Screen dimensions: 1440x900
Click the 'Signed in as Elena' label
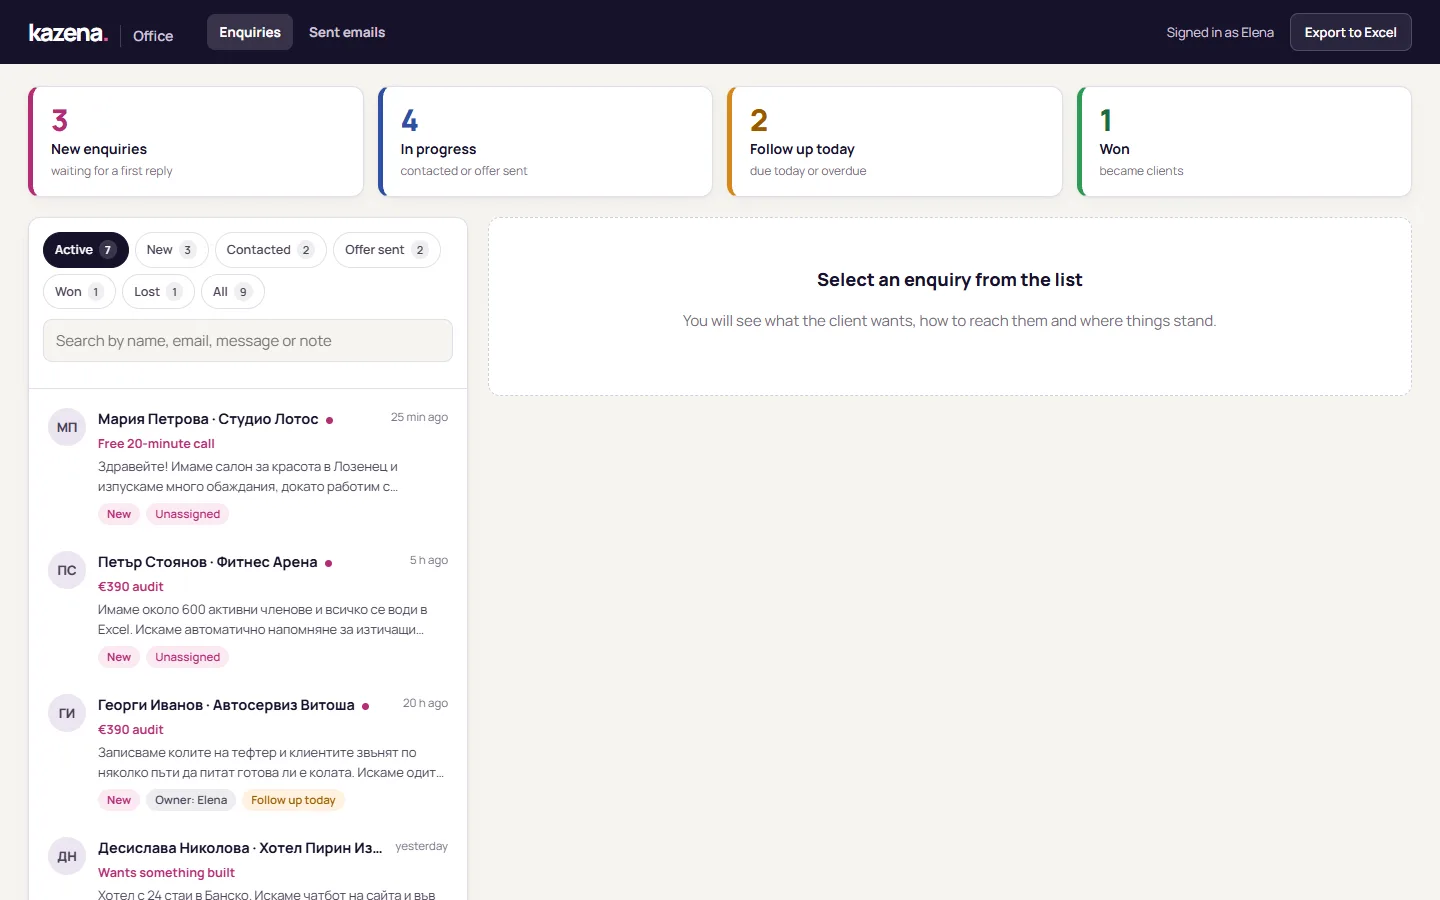point(1220,33)
